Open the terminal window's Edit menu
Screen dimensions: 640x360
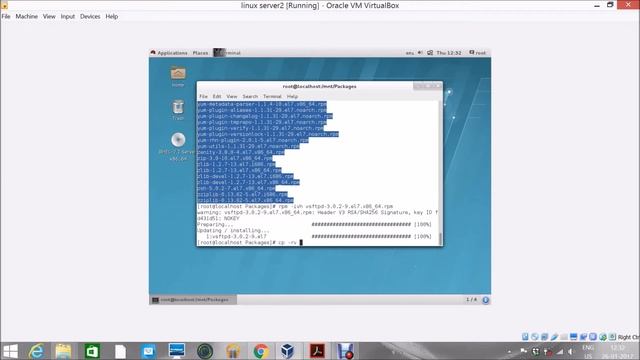[217, 96]
